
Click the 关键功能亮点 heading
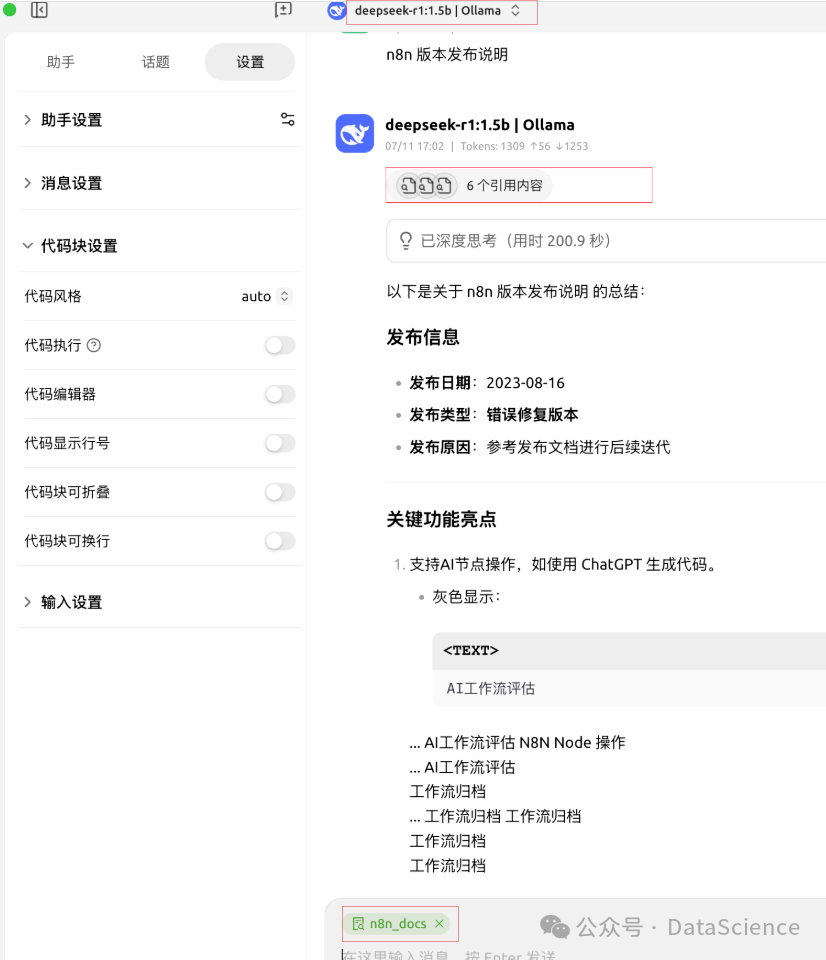pos(441,519)
